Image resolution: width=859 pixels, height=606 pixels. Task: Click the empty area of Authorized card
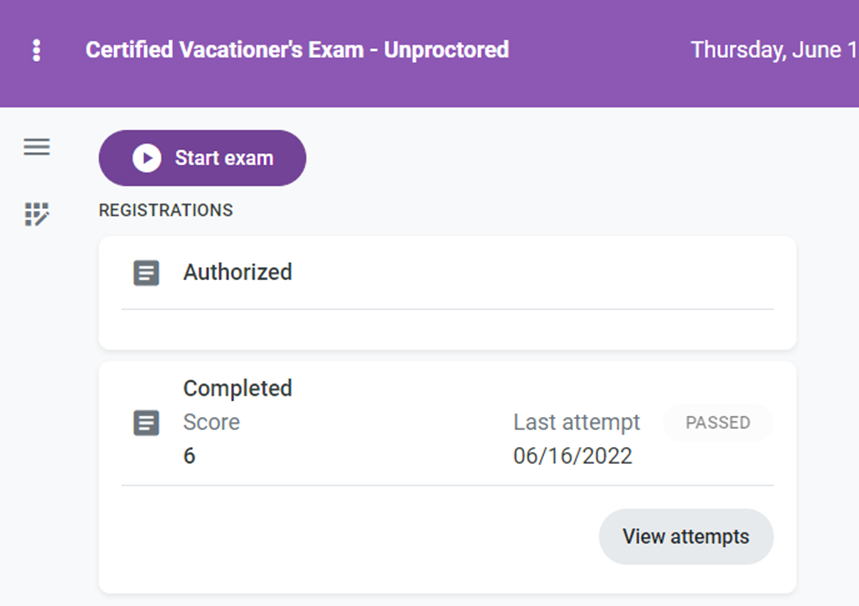click(x=447, y=329)
